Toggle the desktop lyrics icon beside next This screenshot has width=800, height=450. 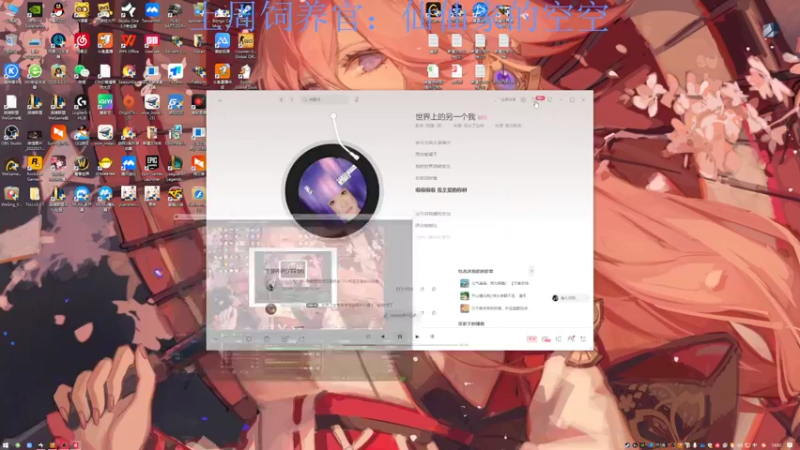pyautogui.click(x=432, y=337)
